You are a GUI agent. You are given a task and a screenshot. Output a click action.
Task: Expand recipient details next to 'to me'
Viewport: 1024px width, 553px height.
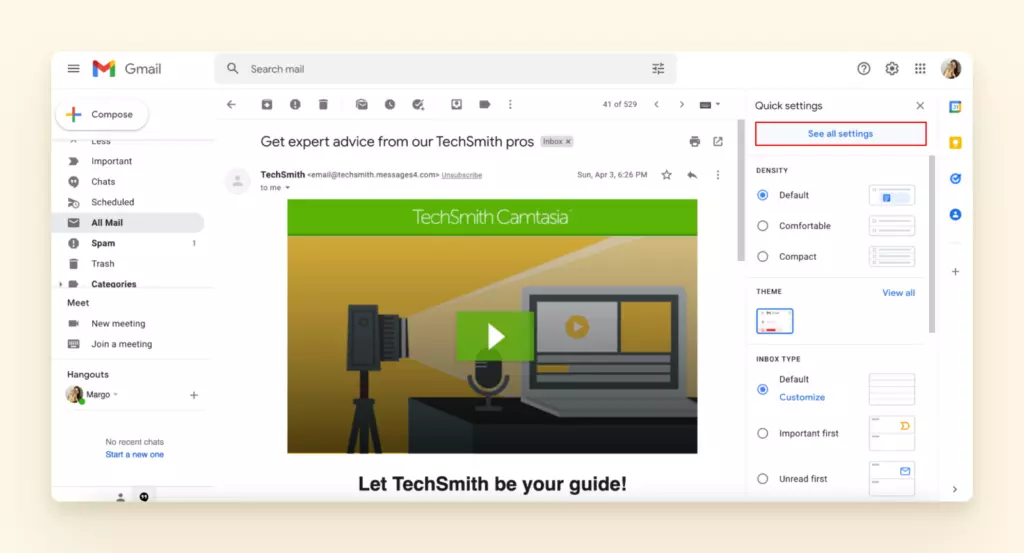tap(287, 188)
